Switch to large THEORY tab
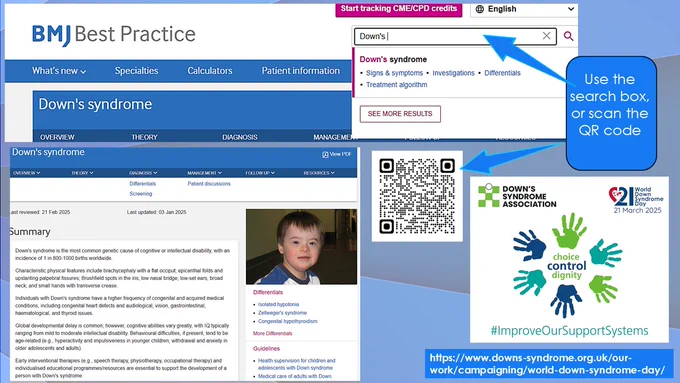680x383 pixels. 144,137
